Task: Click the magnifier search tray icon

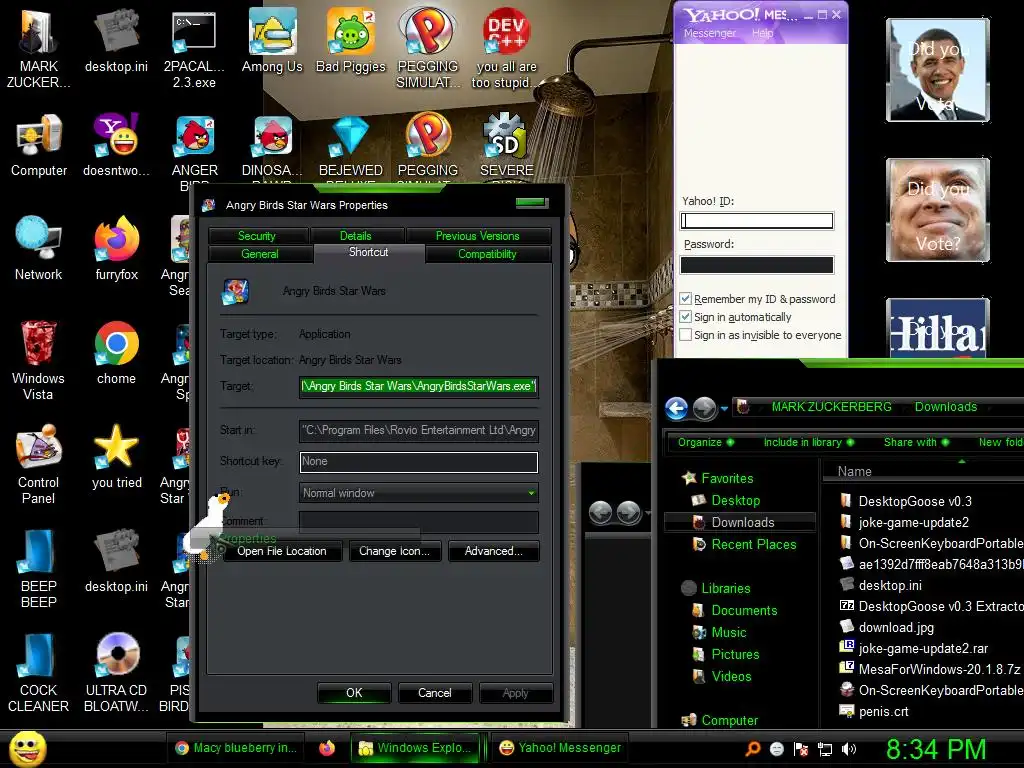Action: pyautogui.click(x=752, y=749)
